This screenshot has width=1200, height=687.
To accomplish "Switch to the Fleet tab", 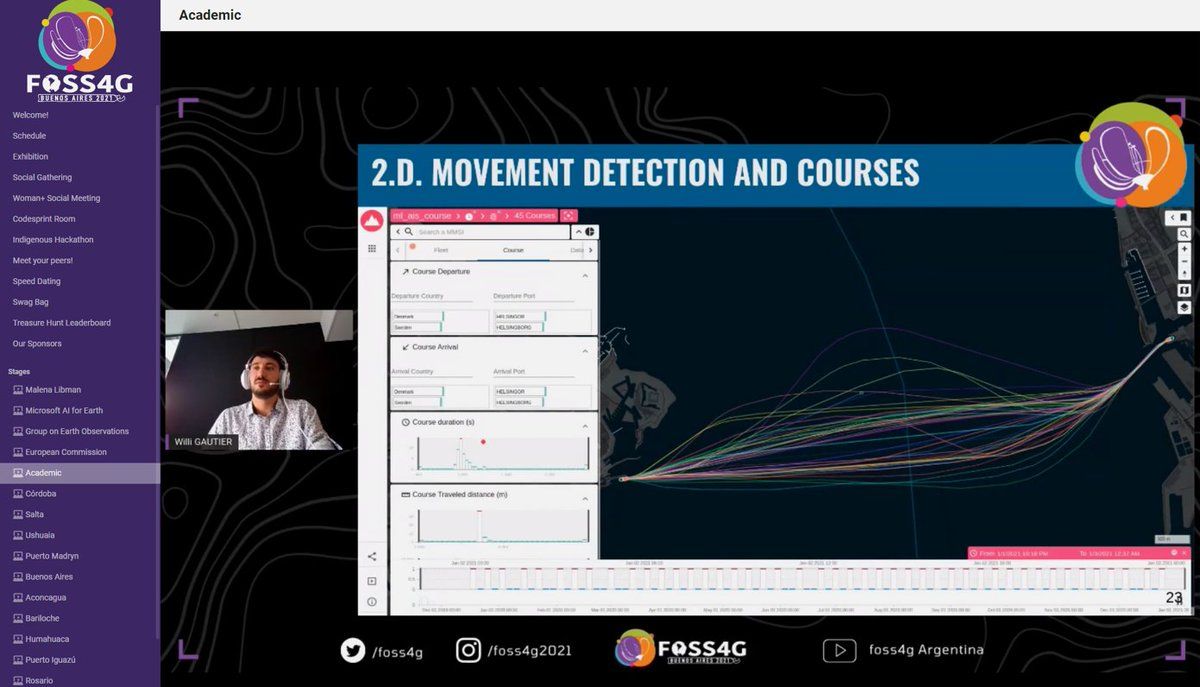I will pos(441,250).
